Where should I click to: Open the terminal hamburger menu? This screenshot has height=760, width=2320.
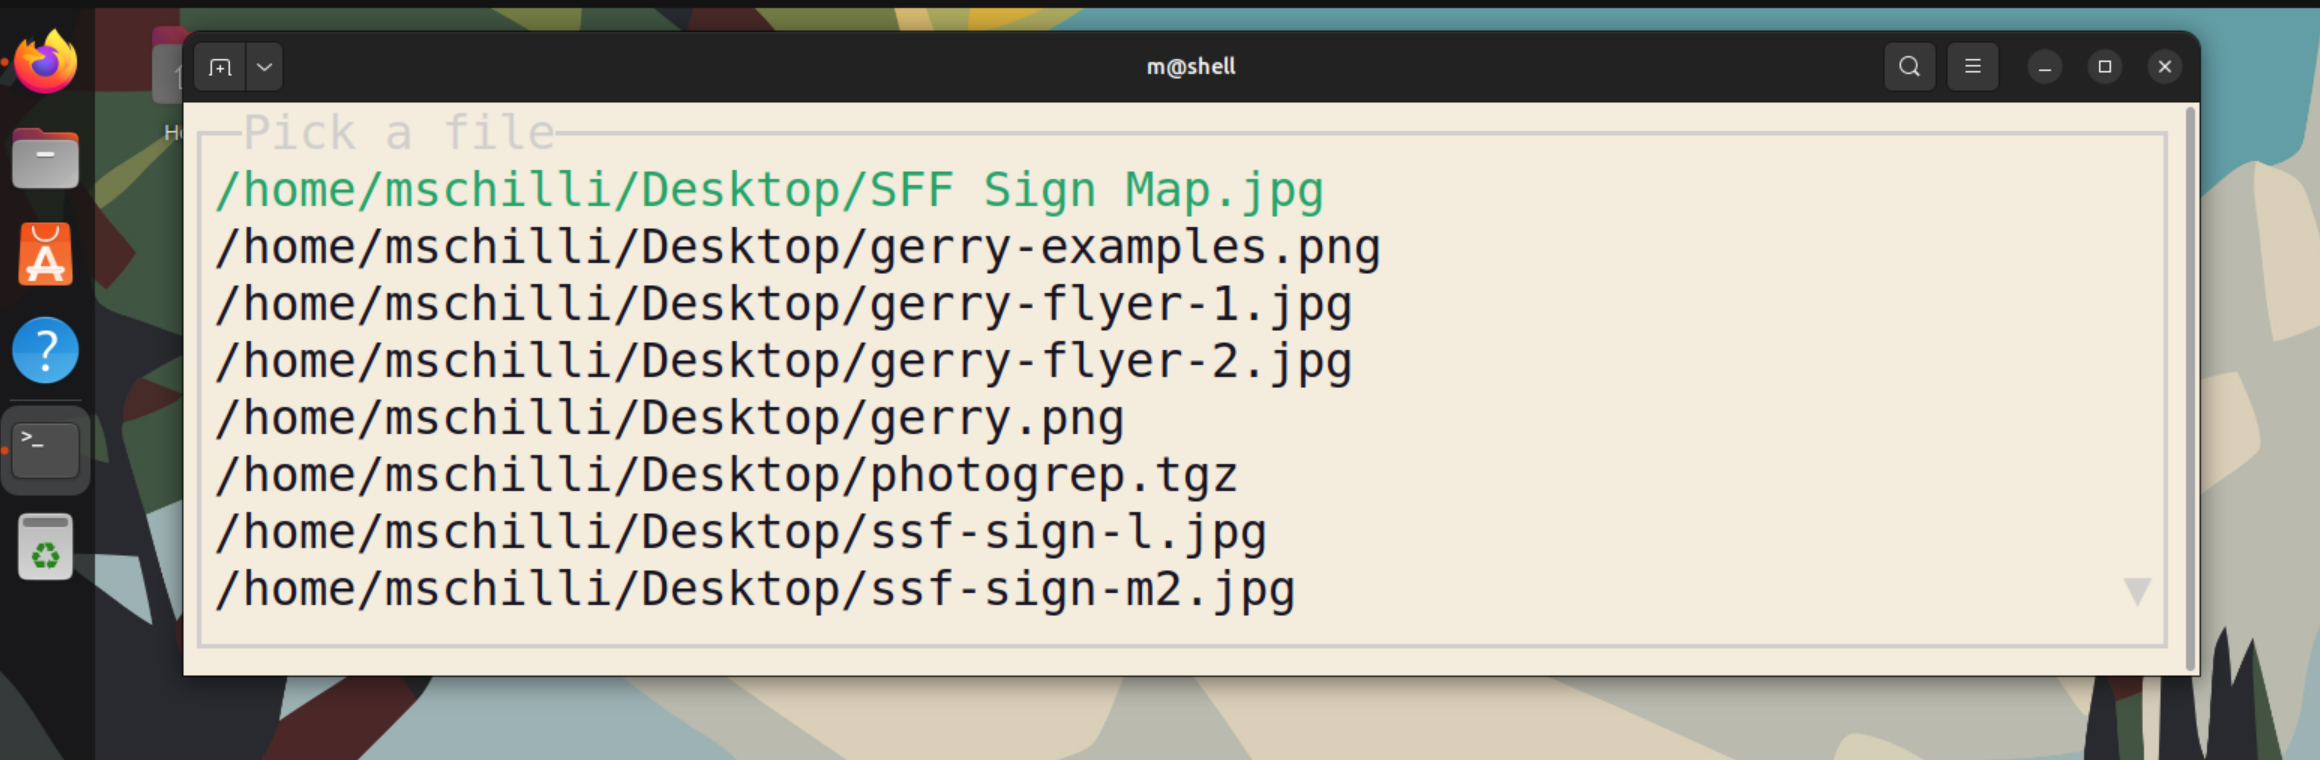click(1972, 67)
